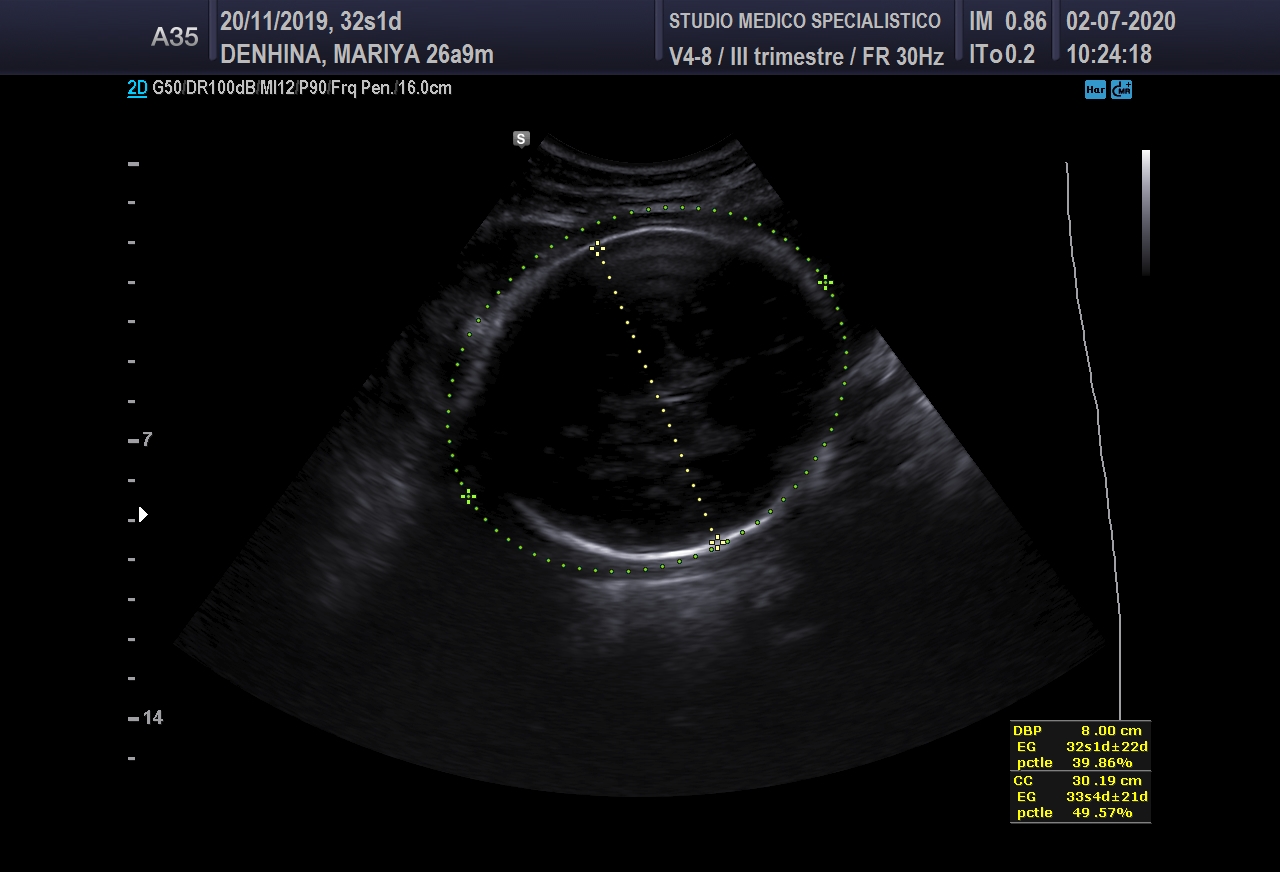Viewport: 1280px width, 872px height.
Task: Click the 7 cm depth scale marker
Action: (146, 440)
